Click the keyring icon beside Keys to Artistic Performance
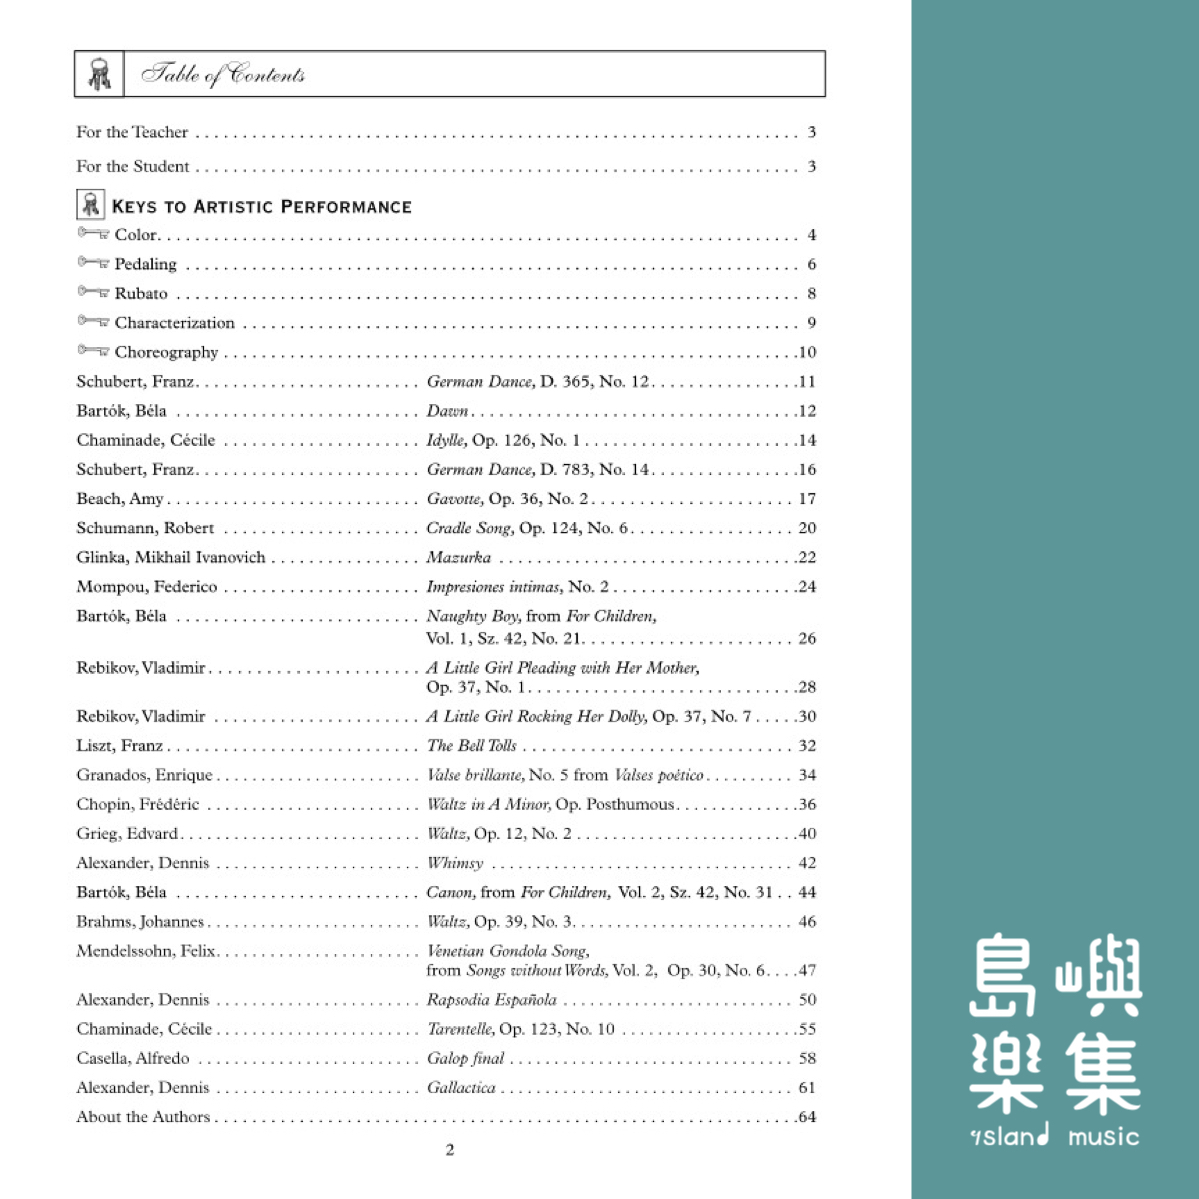Image resolution: width=1199 pixels, height=1199 pixels. point(91,205)
